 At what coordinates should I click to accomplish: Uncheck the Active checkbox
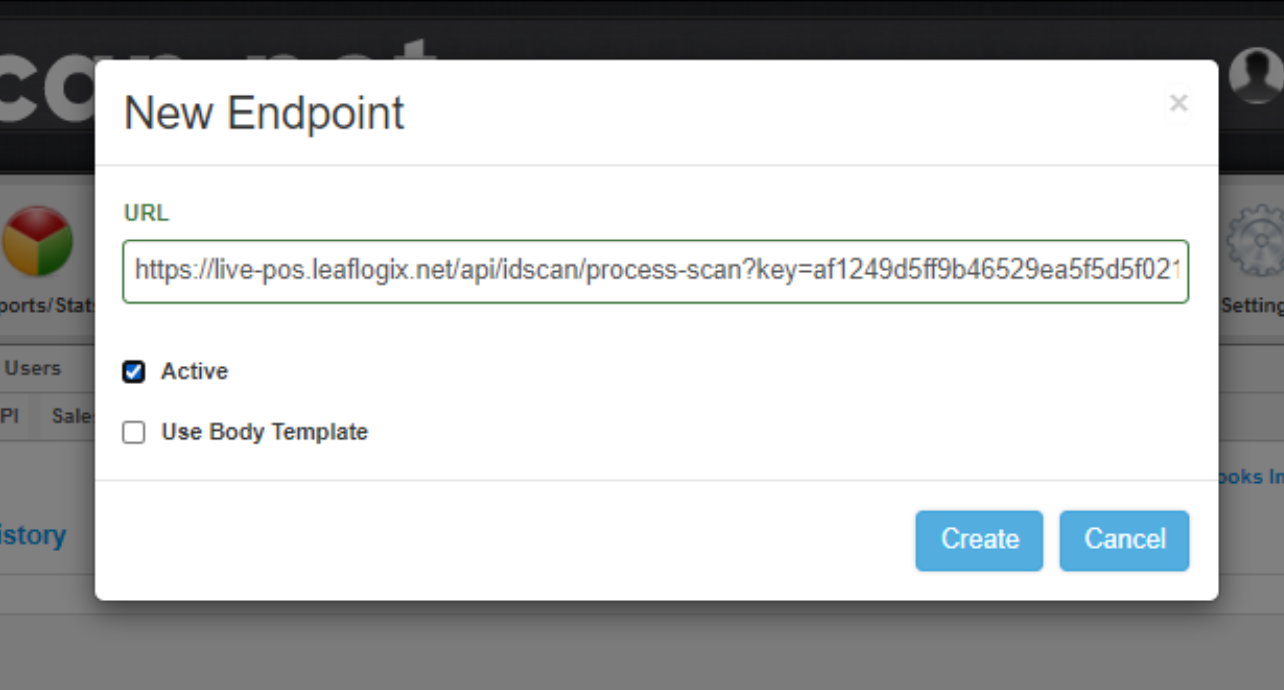point(133,372)
